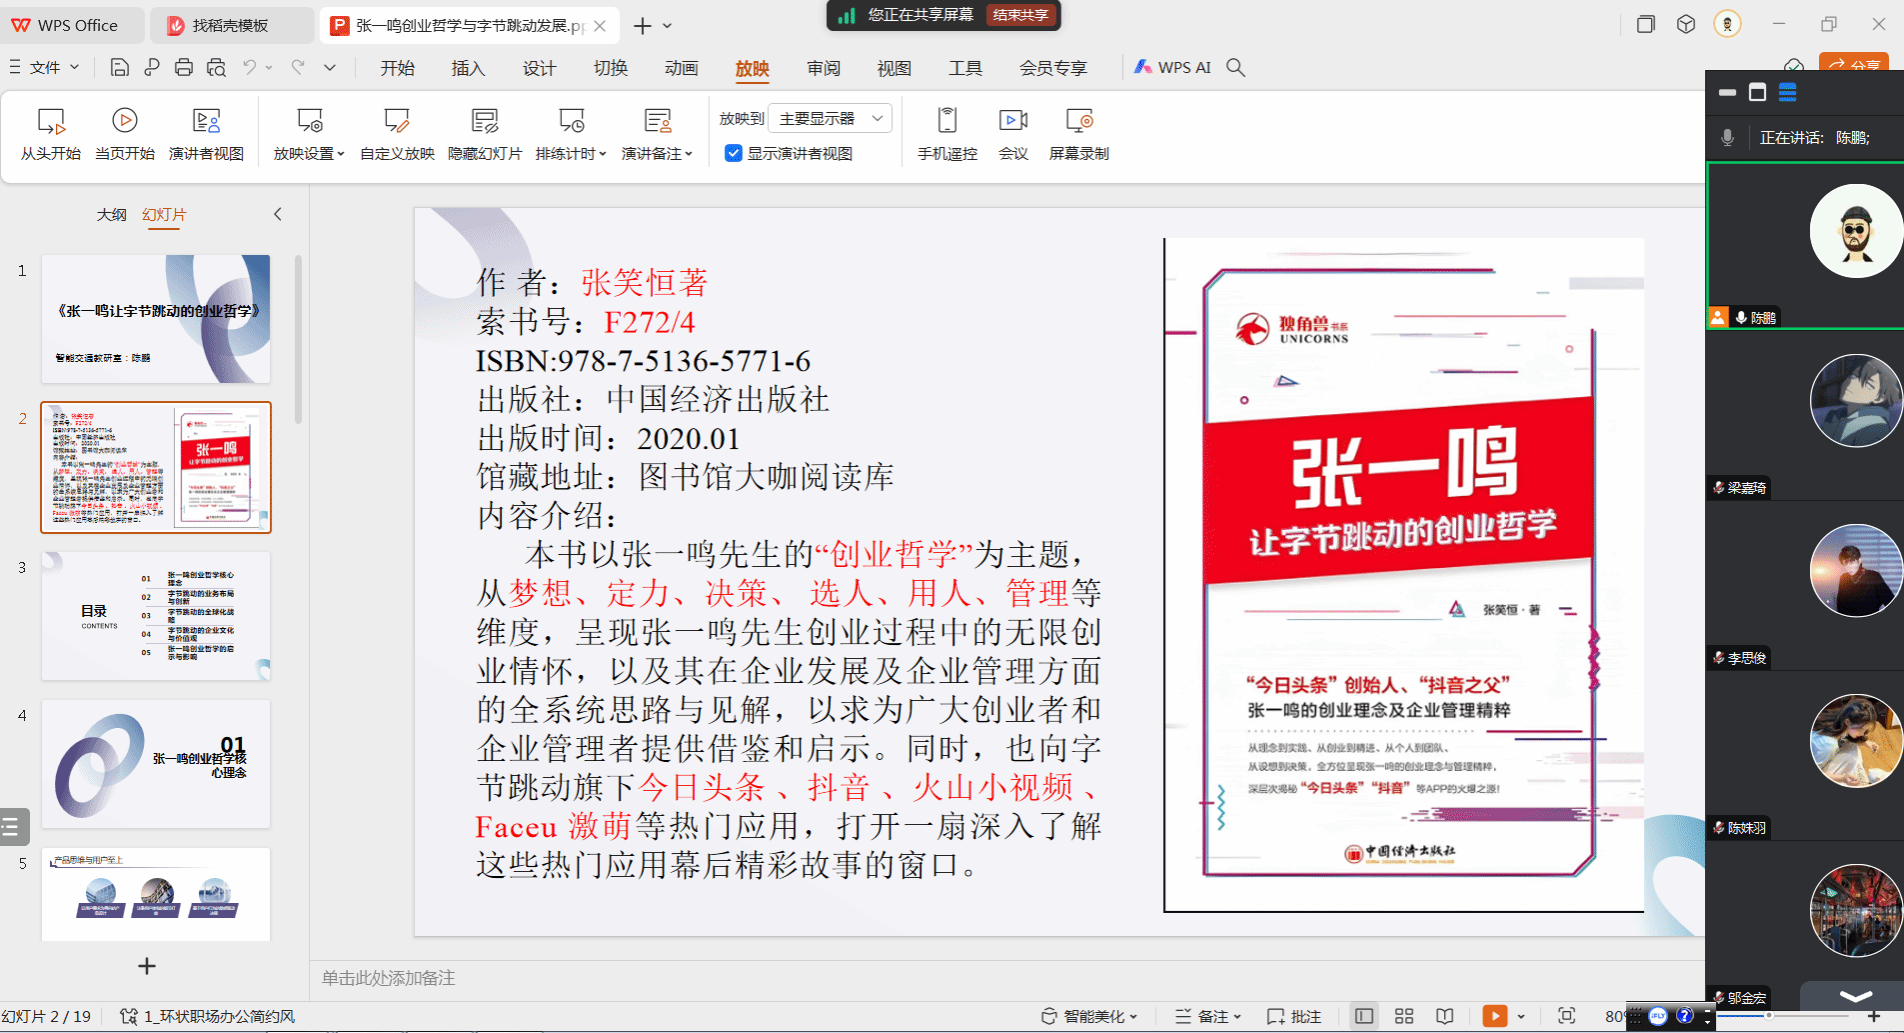Open presenter view (演讲者视图)
1904x1033 pixels.
(x=206, y=134)
